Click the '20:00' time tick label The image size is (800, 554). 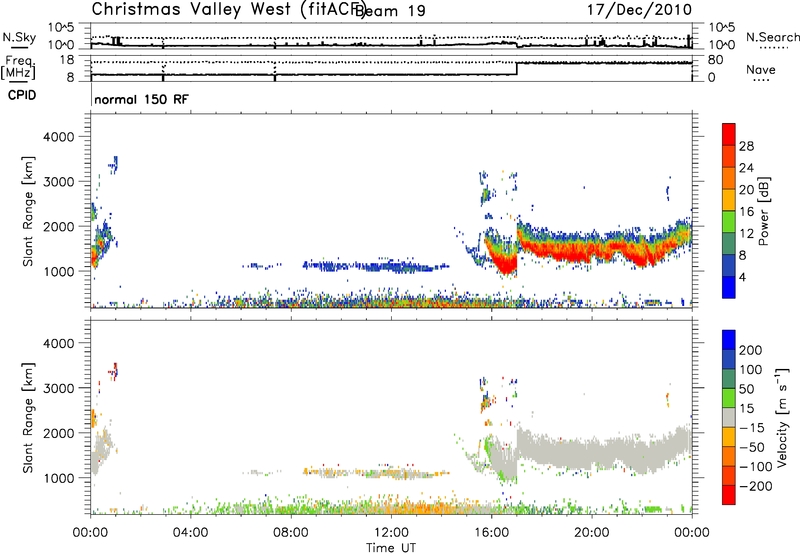tap(591, 533)
